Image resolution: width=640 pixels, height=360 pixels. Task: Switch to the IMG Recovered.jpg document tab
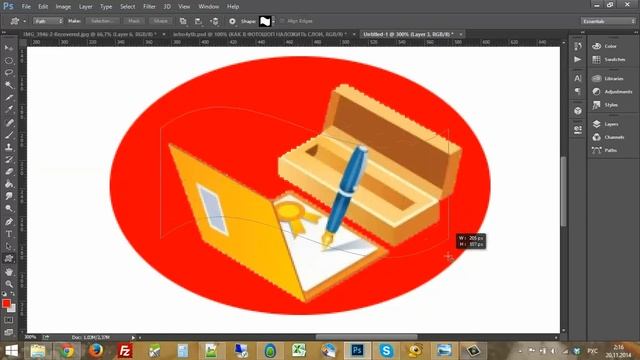click(x=90, y=34)
